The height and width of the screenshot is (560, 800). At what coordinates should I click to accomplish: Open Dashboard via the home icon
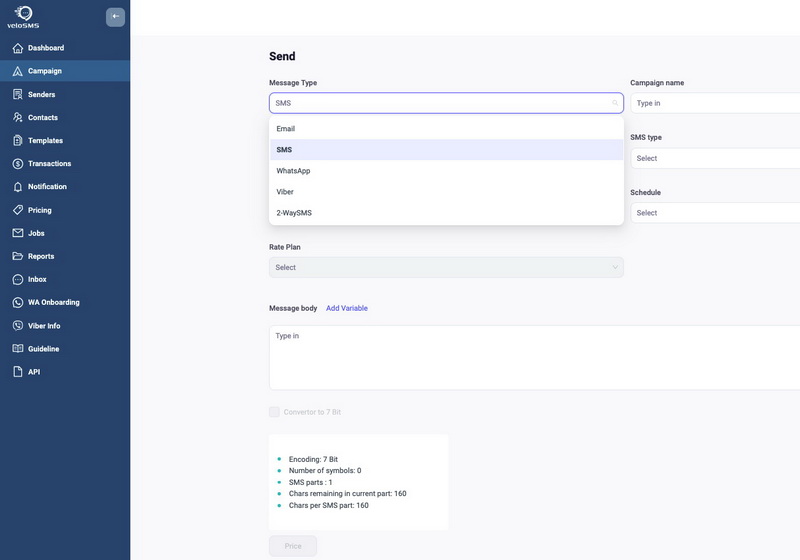click(18, 48)
